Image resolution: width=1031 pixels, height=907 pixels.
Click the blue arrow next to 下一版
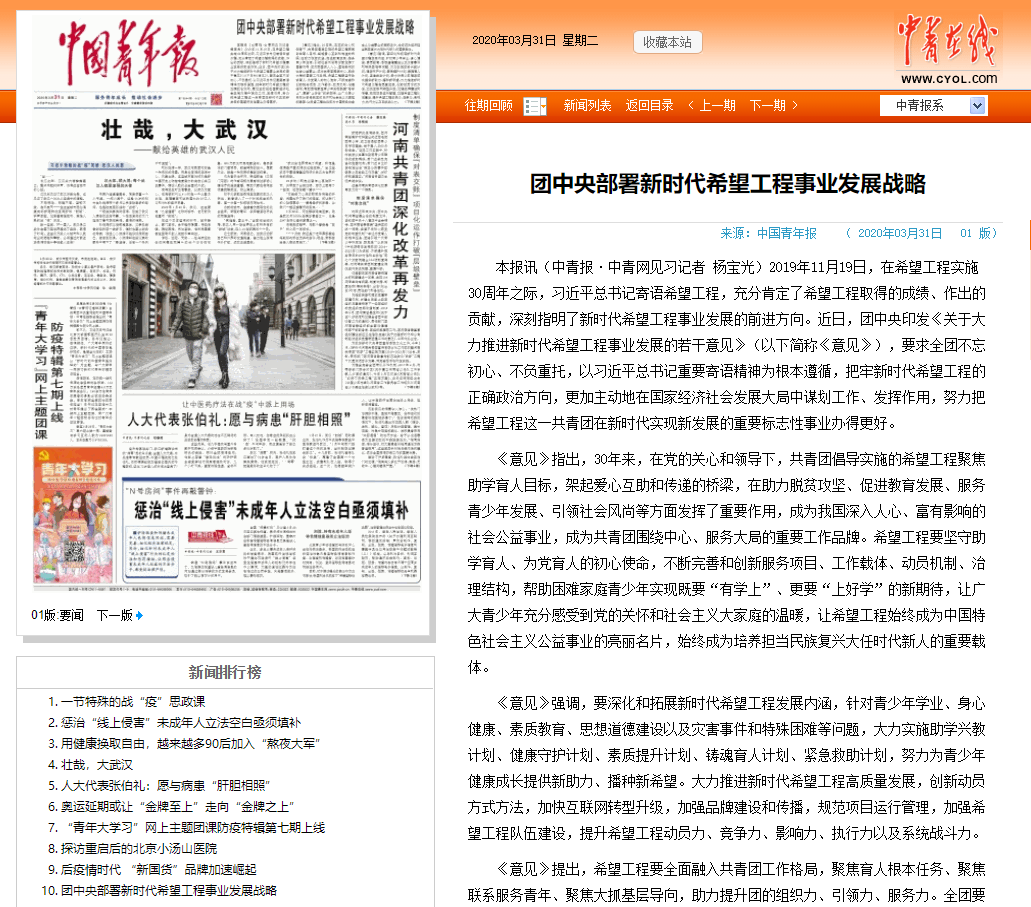pyautogui.click(x=139, y=616)
